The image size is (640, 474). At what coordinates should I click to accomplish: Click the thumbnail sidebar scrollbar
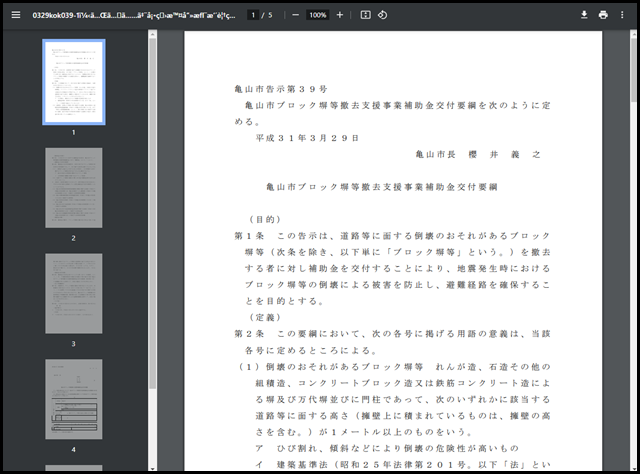pos(152,200)
